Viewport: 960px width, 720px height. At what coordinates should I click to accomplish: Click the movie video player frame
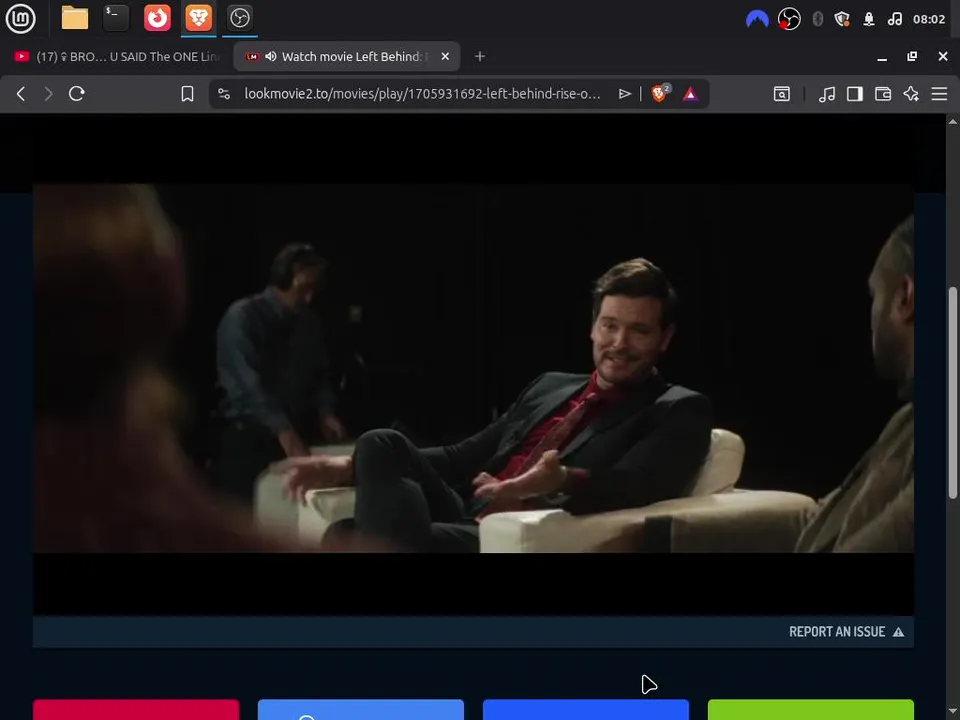point(473,369)
